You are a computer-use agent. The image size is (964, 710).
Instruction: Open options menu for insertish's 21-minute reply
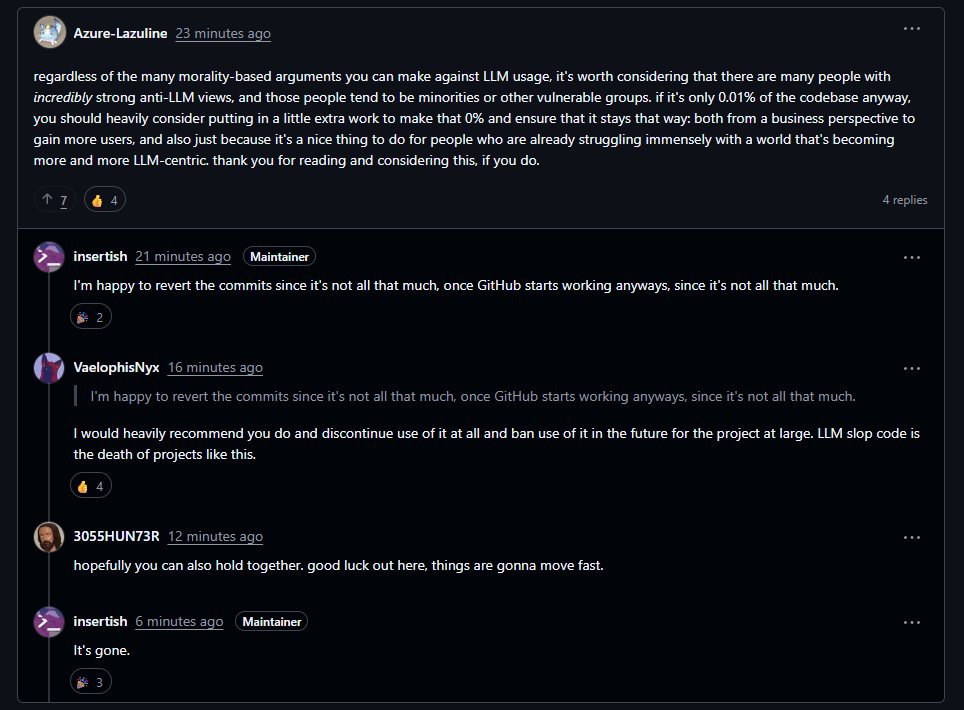(911, 257)
